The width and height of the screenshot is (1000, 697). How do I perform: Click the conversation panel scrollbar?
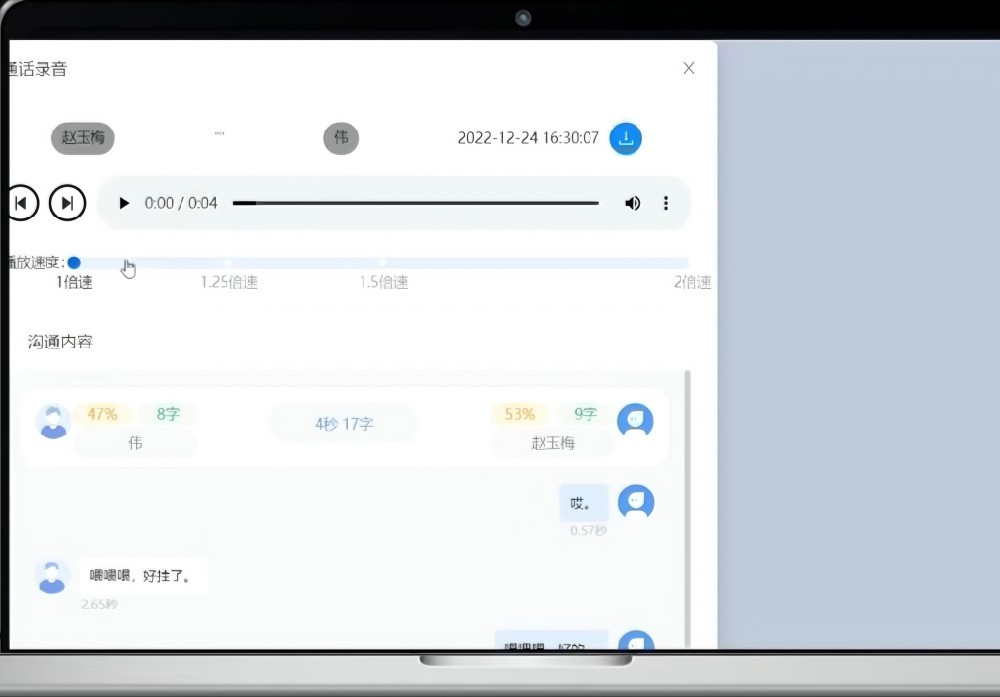688,509
